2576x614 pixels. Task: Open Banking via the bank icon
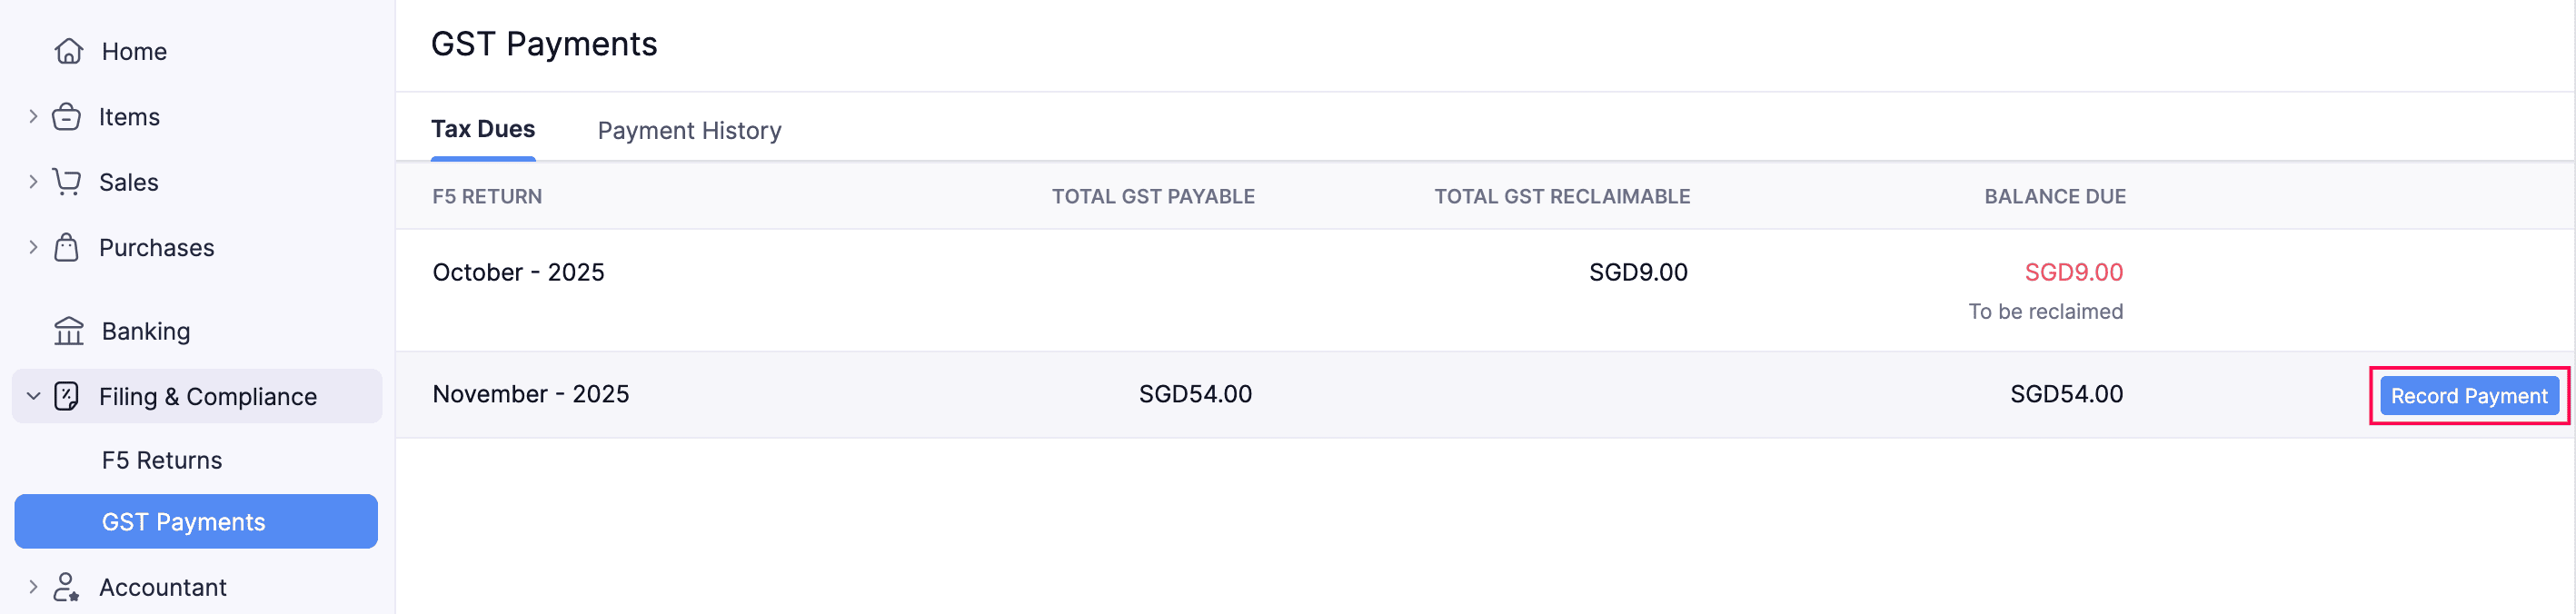pos(67,330)
